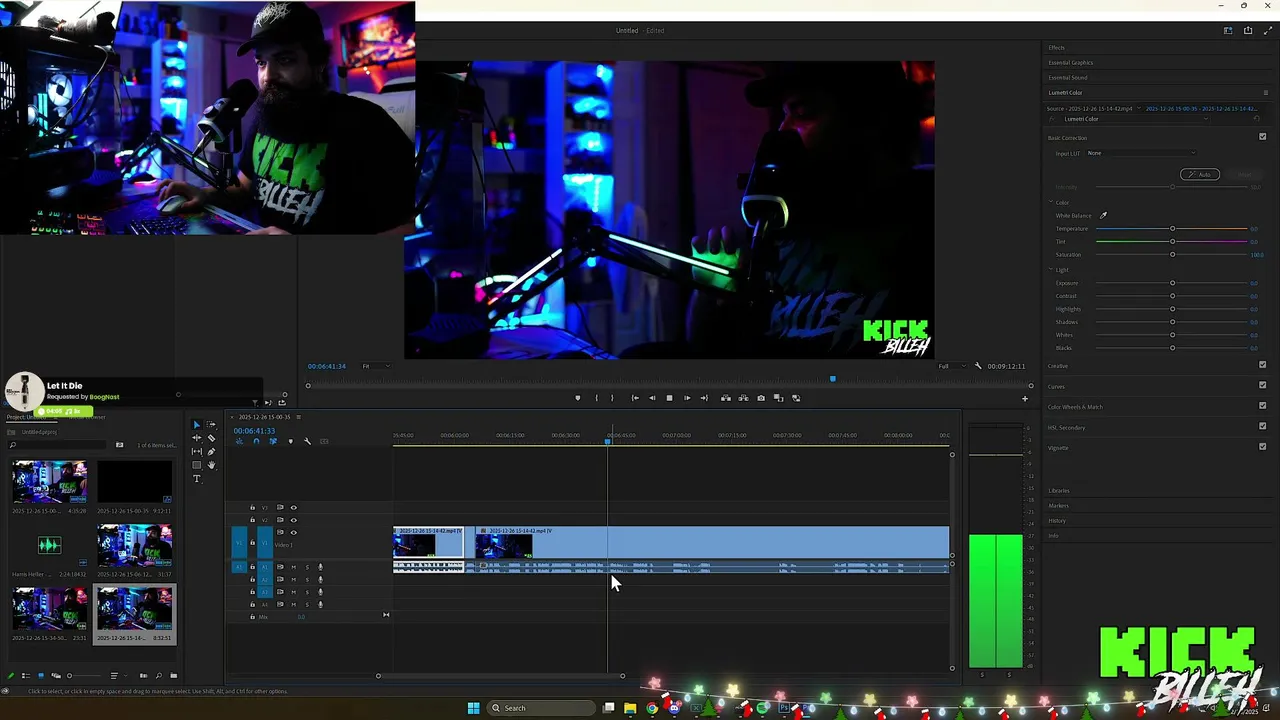The height and width of the screenshot is (720, 1280).
Task: Toggle Vignette checkbox
Action: [1262, 447]
